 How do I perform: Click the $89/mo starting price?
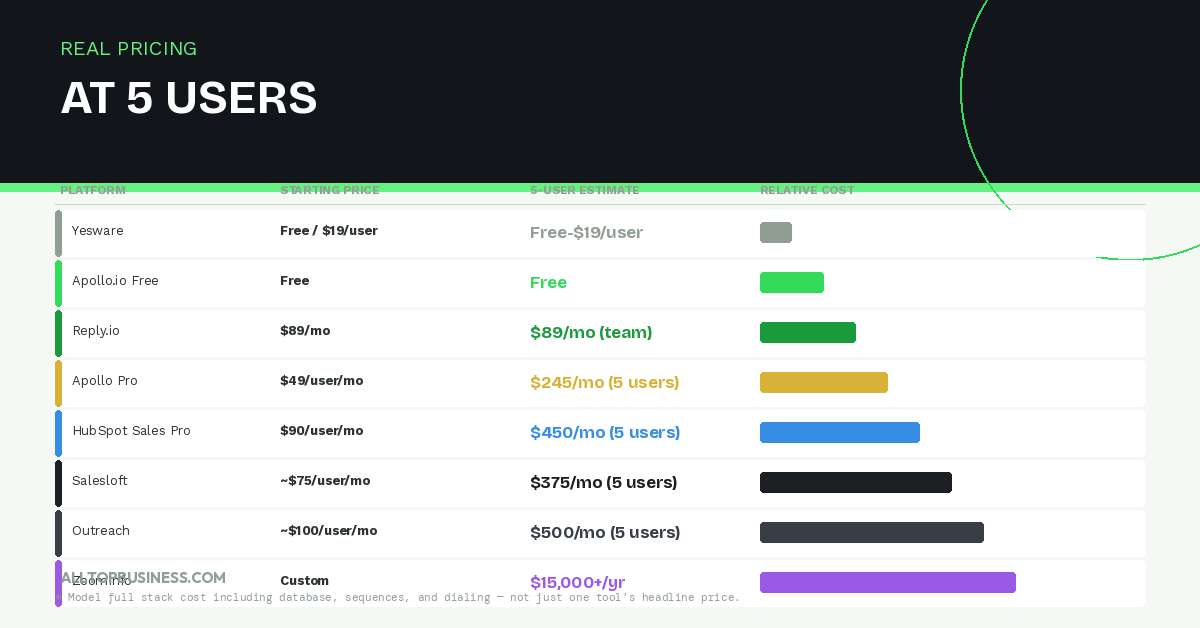[305, 331]
